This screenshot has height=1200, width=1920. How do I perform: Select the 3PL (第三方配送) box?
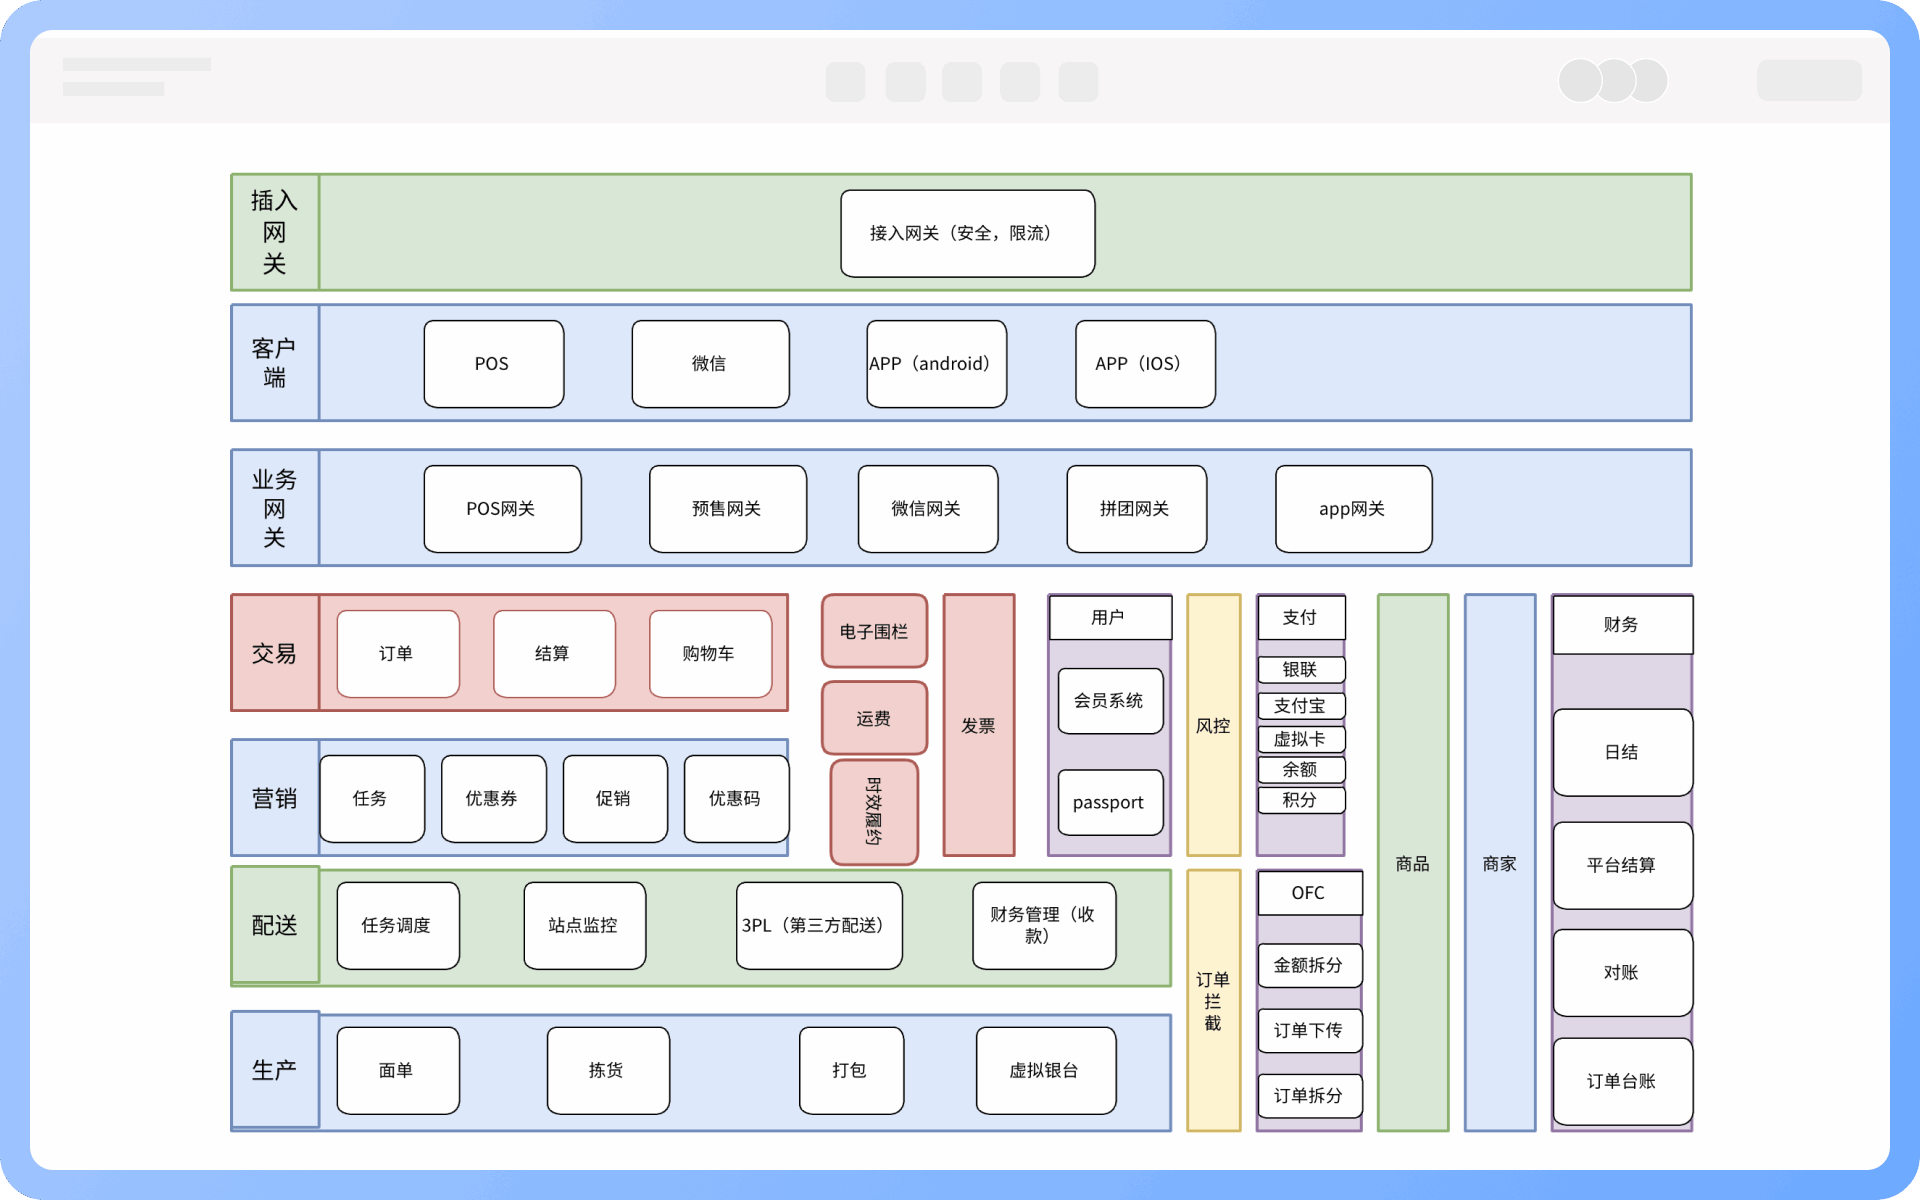pyautogui.click(x=818, y=925)
